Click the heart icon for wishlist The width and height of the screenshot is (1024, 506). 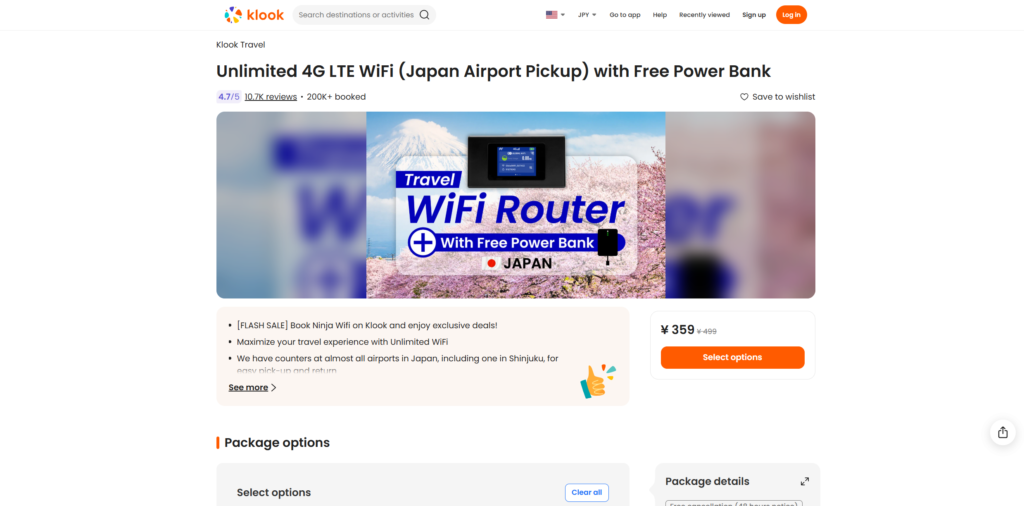(x=744, y=97)
